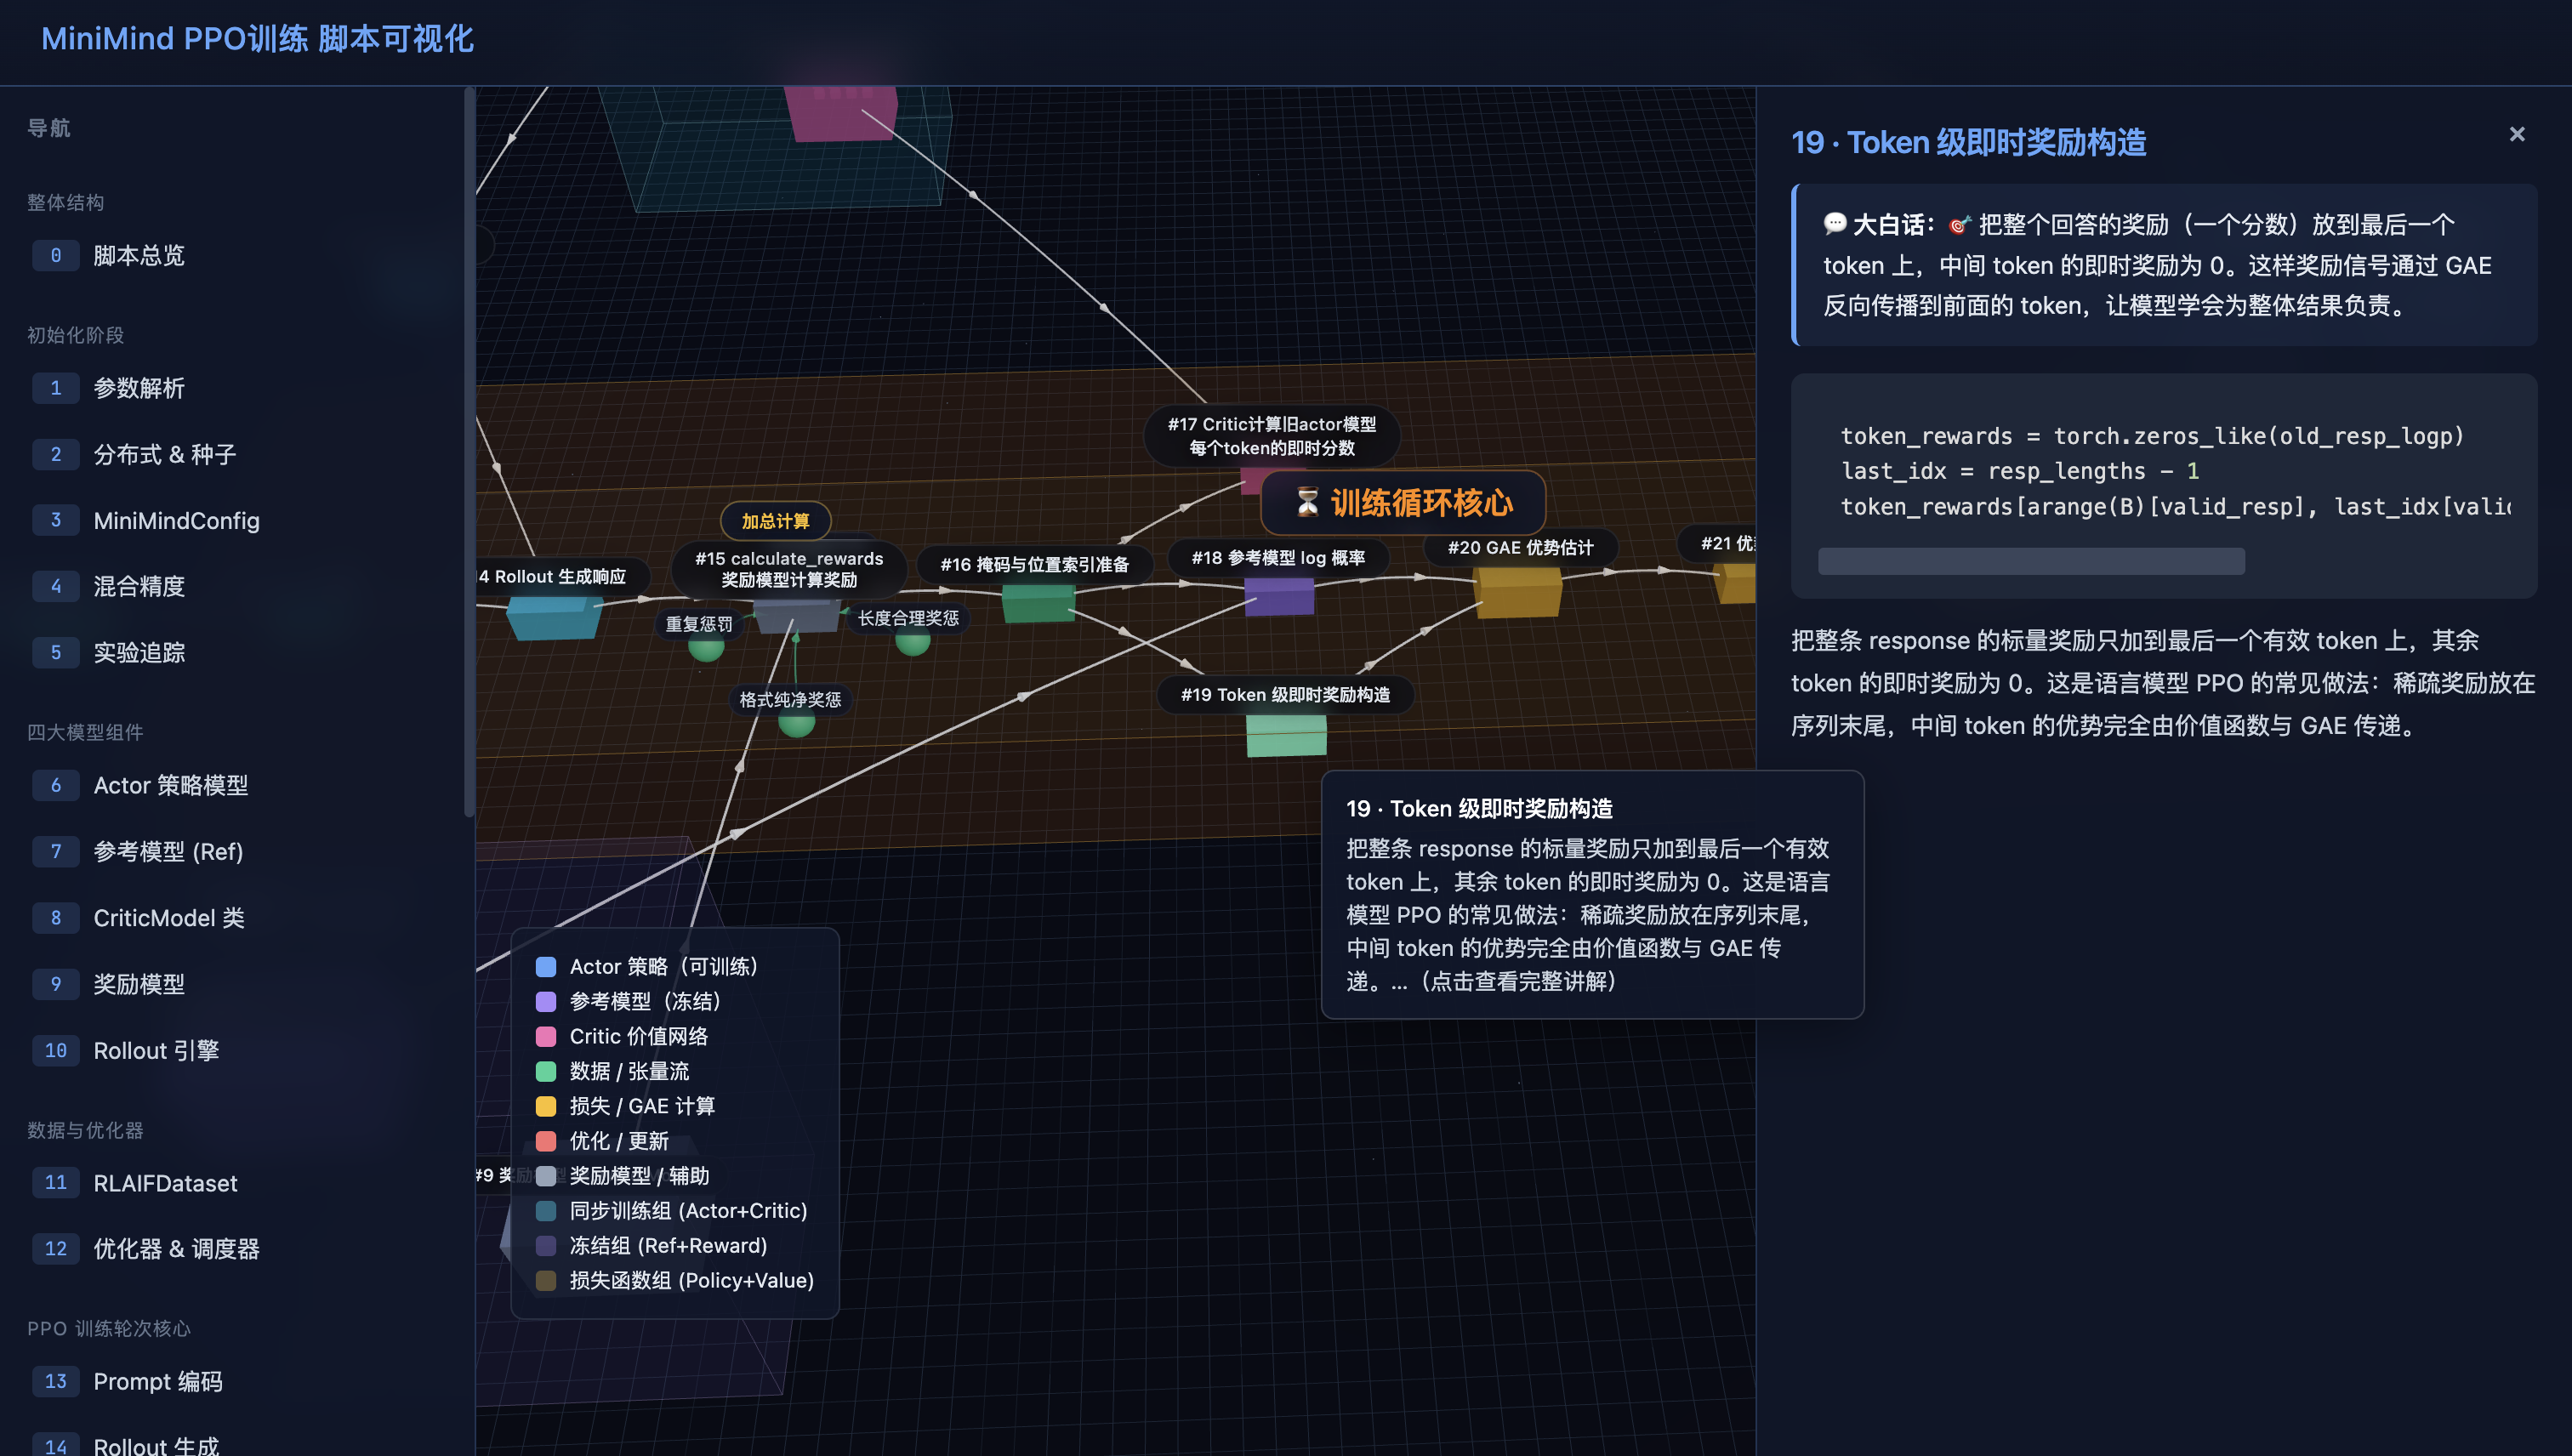Click the 冻结组 (Ref+Reward) legend swatch

coord(546,1246)
